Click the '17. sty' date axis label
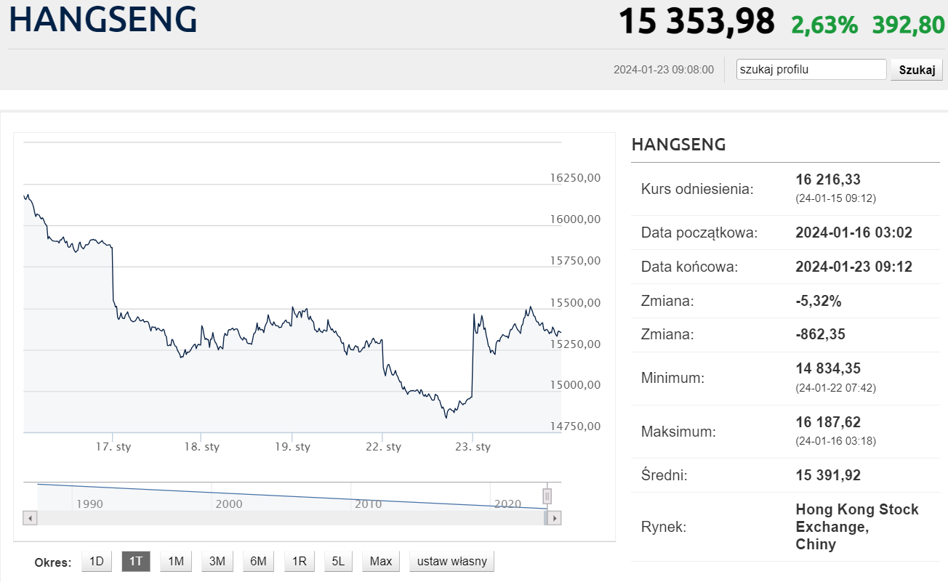948x582 pixels. [x=113, y=447]
